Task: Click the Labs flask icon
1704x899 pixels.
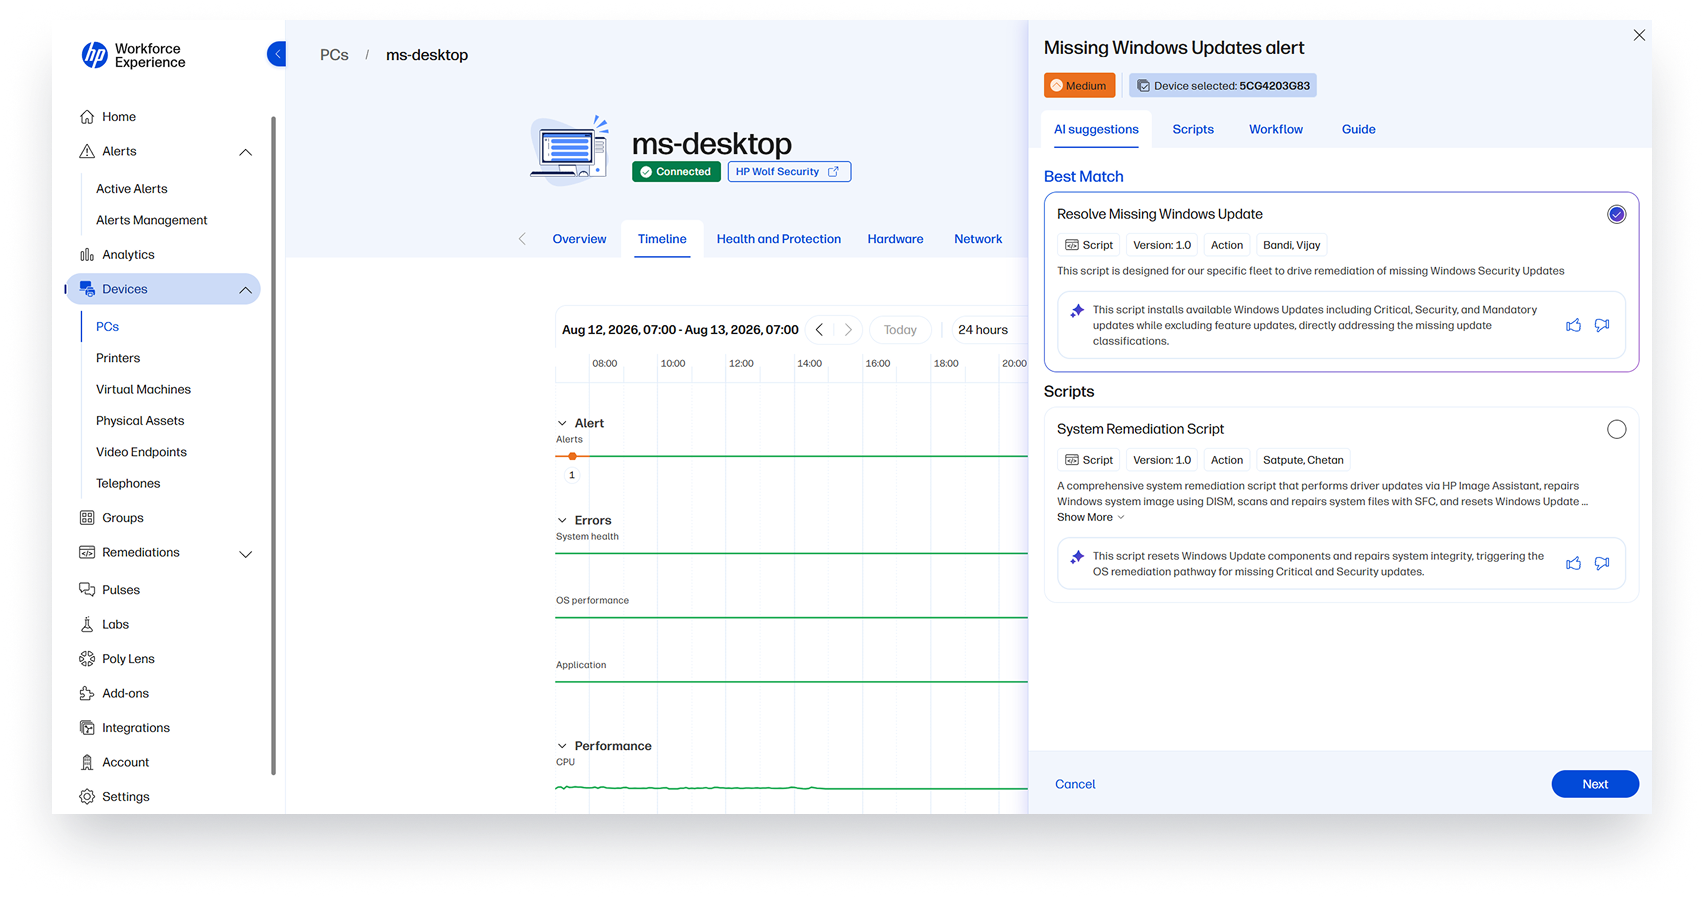Action: click(x=87, y=625)
